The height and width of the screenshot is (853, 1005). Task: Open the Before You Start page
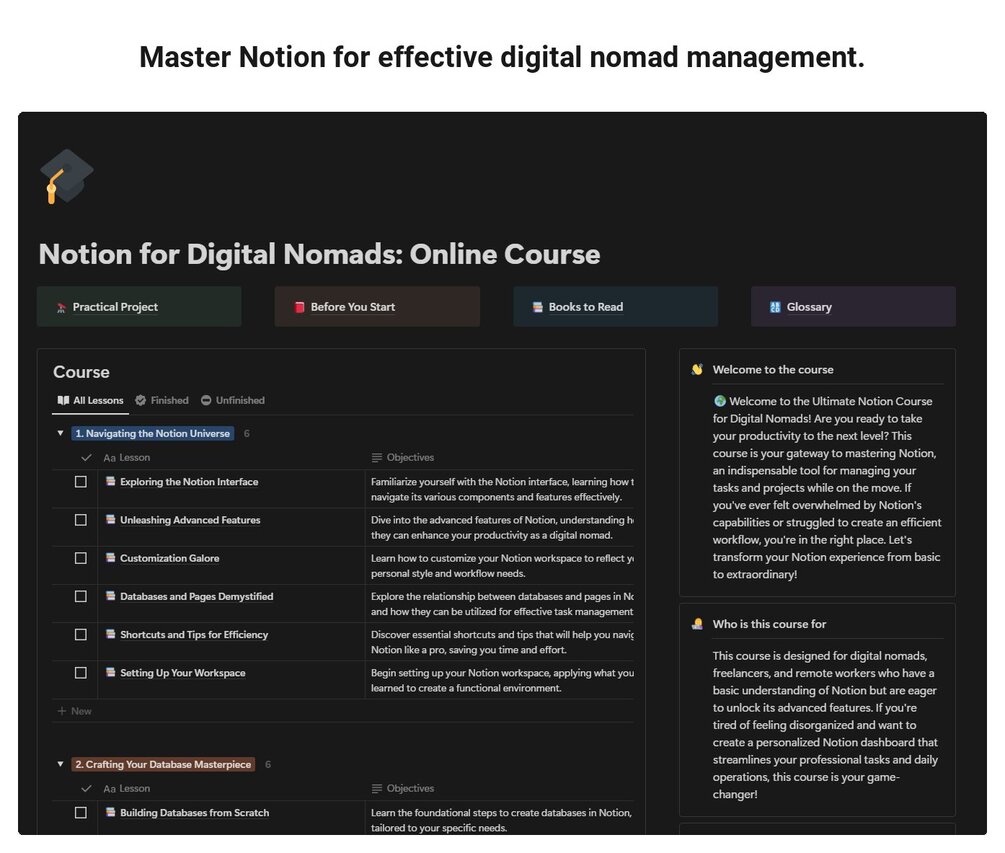click(x=378, y=307)
